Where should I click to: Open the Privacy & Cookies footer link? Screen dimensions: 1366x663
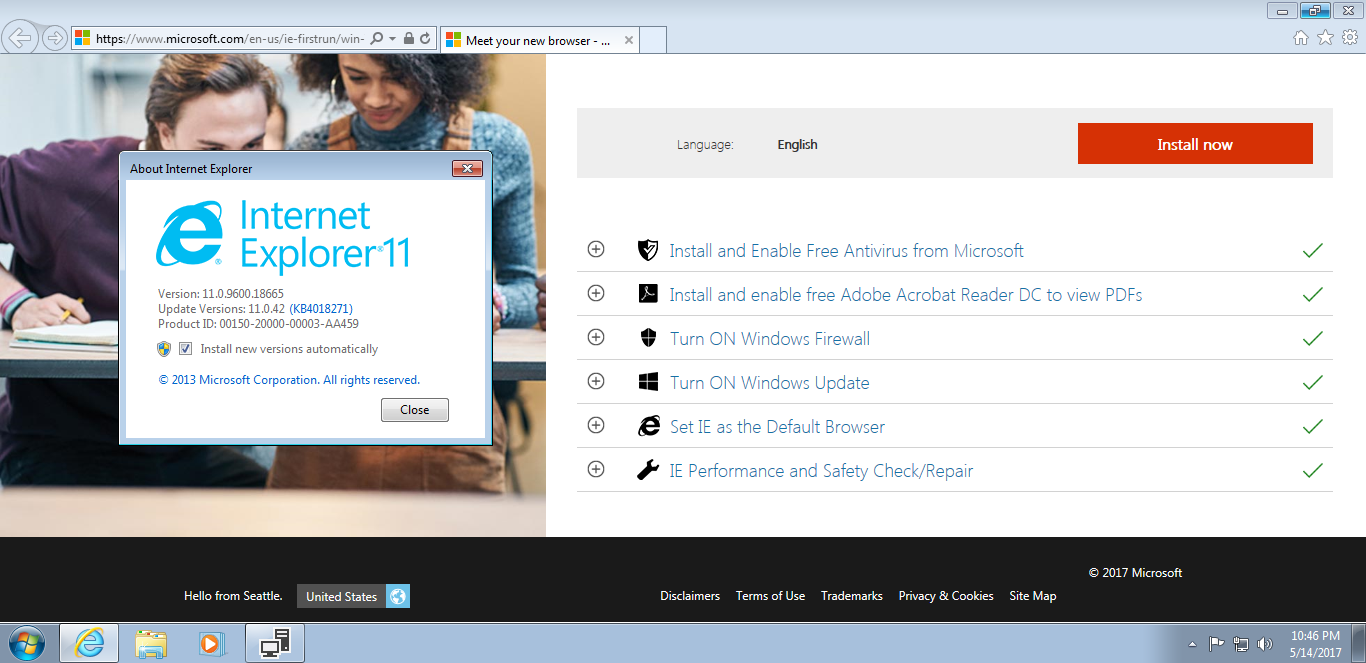click(946, 596)
